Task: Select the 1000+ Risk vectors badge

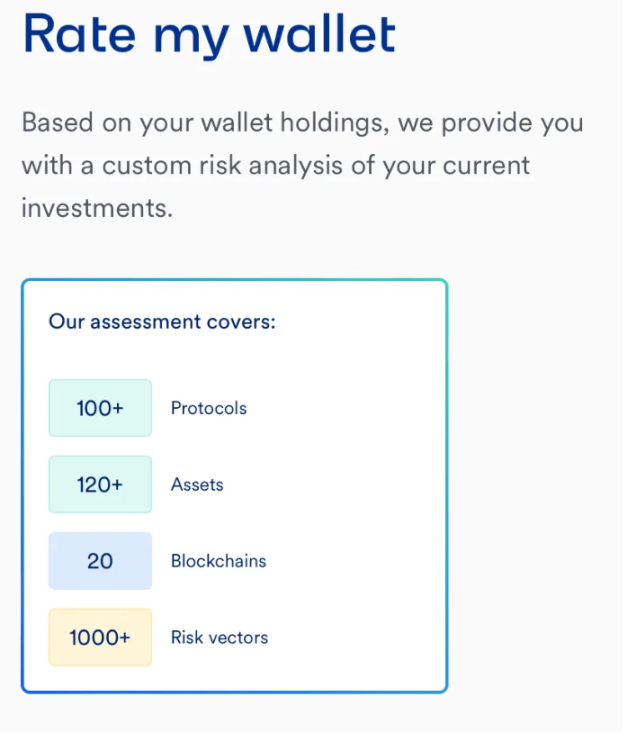Action: pyautogui.click(x=100, y=637)
